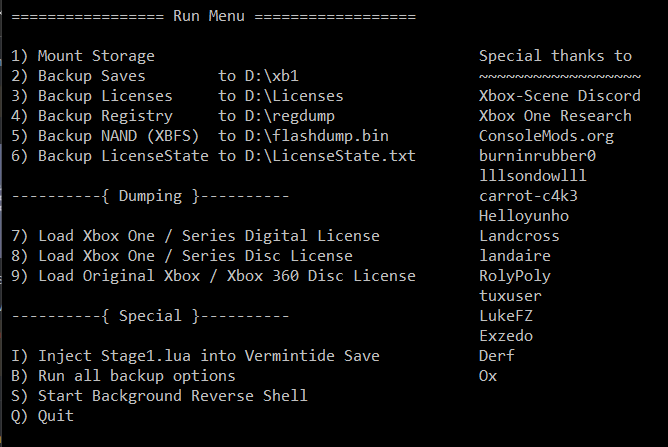Click the Special section header
Image resolution: width=668 pixels, height=447 pixels.
pyautogui.click(x=150, y=317)
